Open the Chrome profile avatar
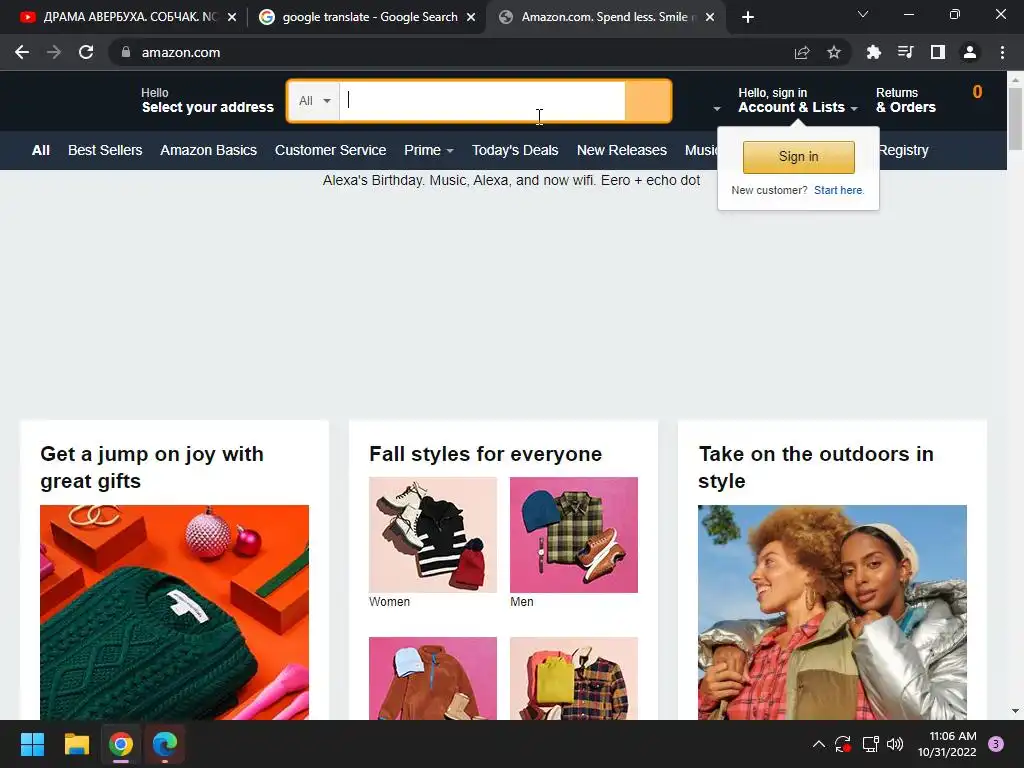The width and height of the screenshot is (1024, 768). (x=970, y=52)
